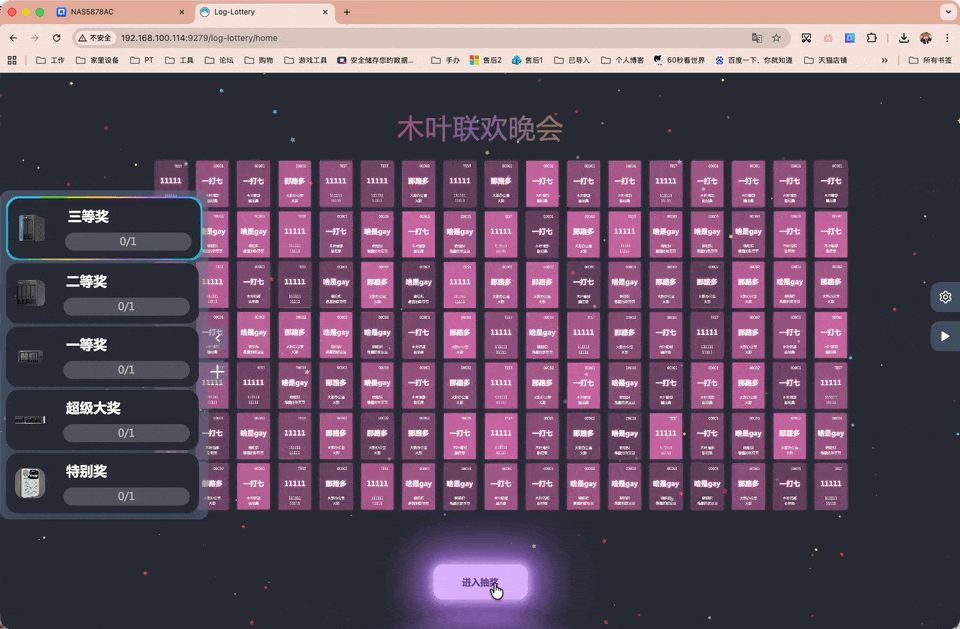Image resolution: width=960 pixels, height=629 pixels.
Task: Click the 0/1 progress bar under 特别奖
Action: click(x=128, y=495)
